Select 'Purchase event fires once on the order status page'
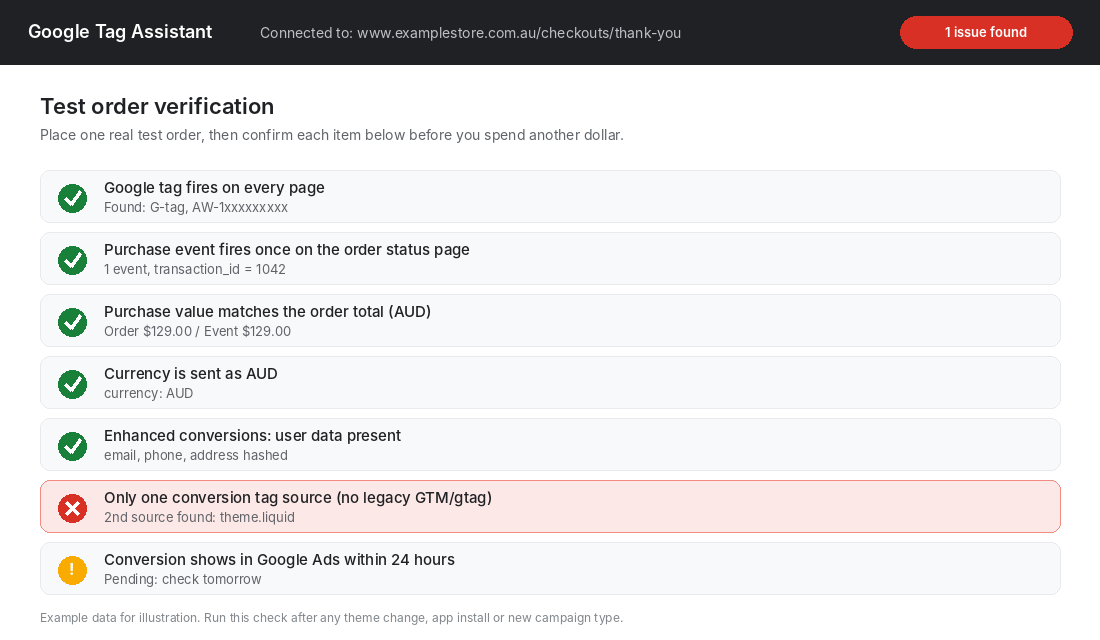This screenshot has width=1100, height=640. click(x=287, y=249)
